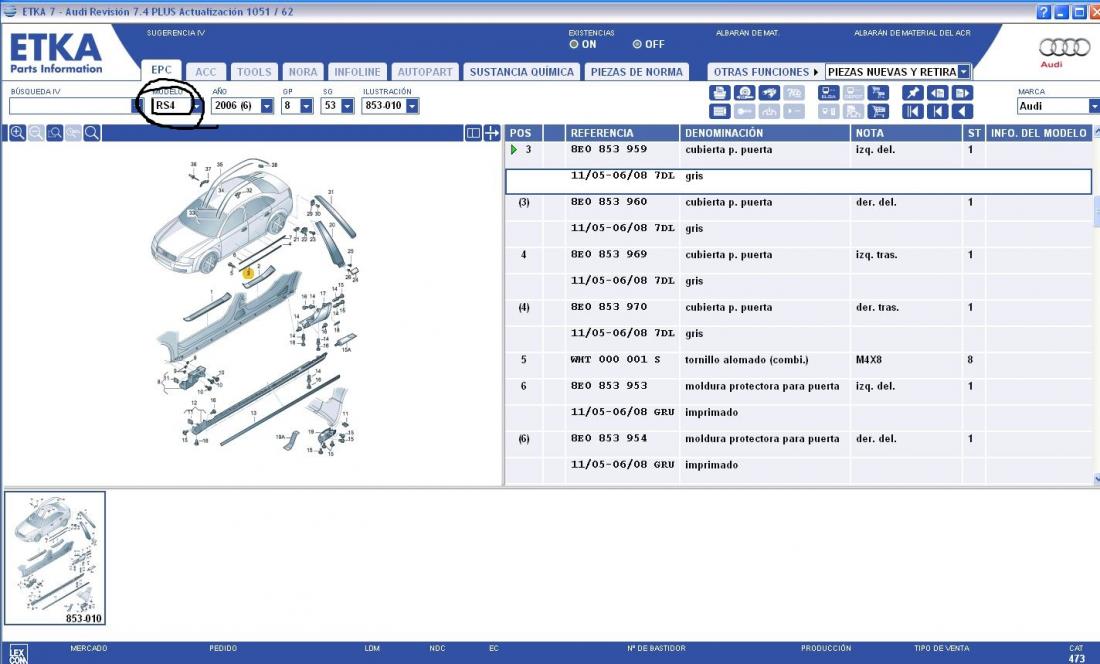Open the Sustancia Química tab
Viewport: 1100px width, 664px height.
(x=521, y=72)
